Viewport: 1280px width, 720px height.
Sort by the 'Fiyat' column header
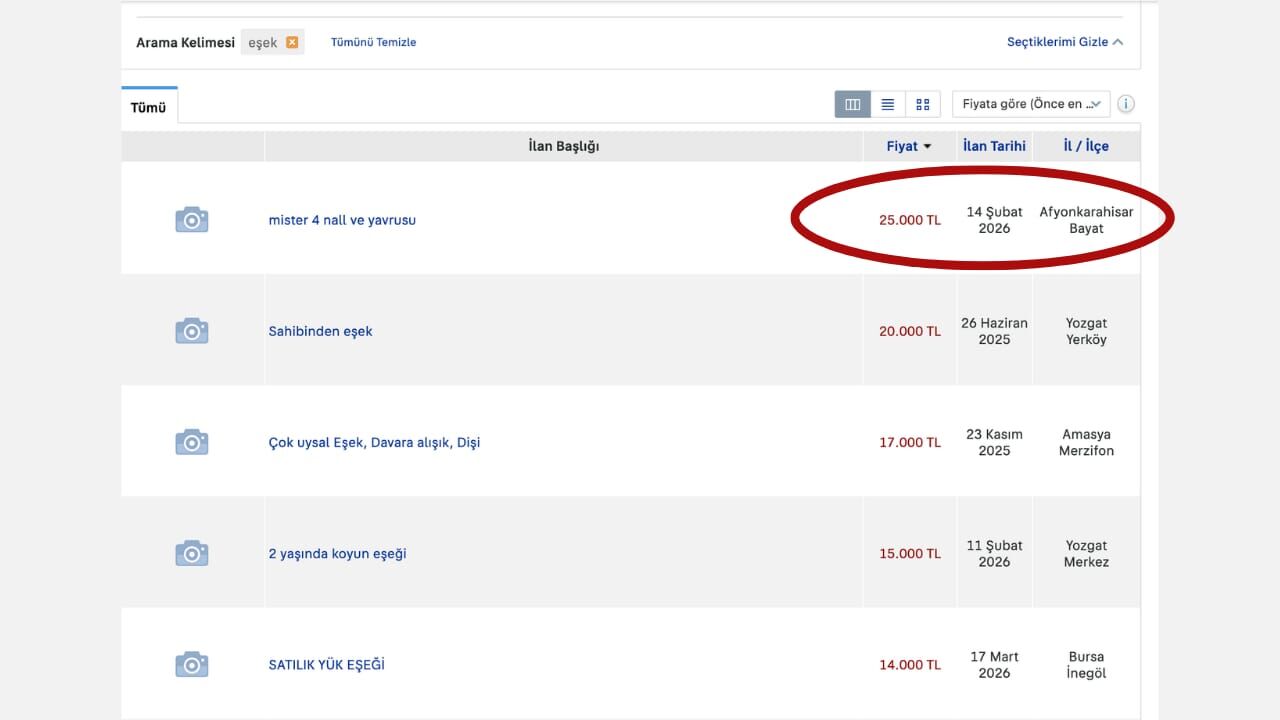coord(908,146)
